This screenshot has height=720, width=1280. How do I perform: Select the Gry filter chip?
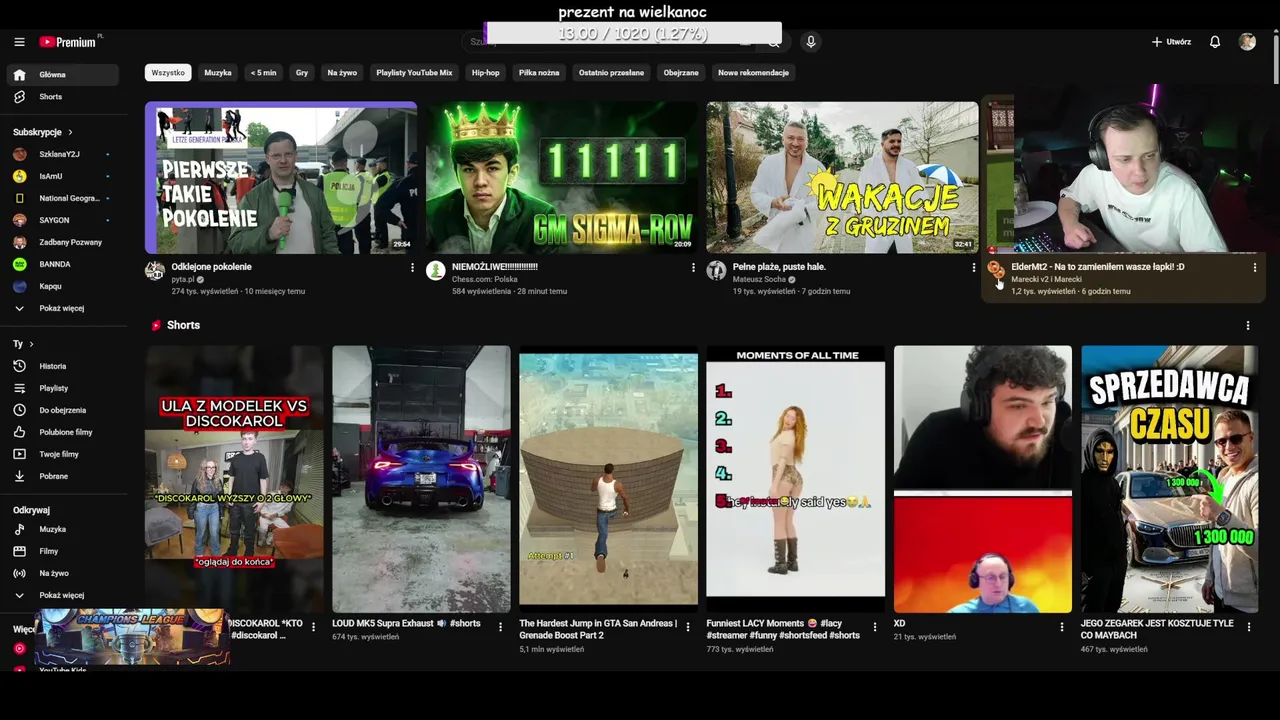coord(302,73)
